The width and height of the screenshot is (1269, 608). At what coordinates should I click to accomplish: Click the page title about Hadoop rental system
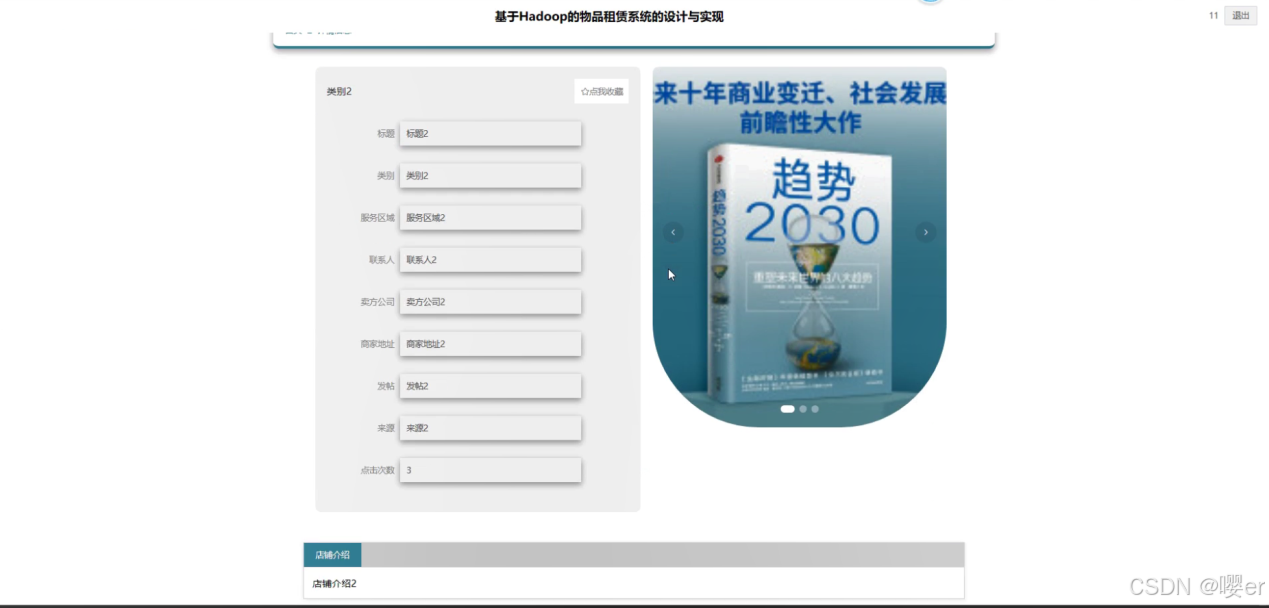(x=609, y=17)
